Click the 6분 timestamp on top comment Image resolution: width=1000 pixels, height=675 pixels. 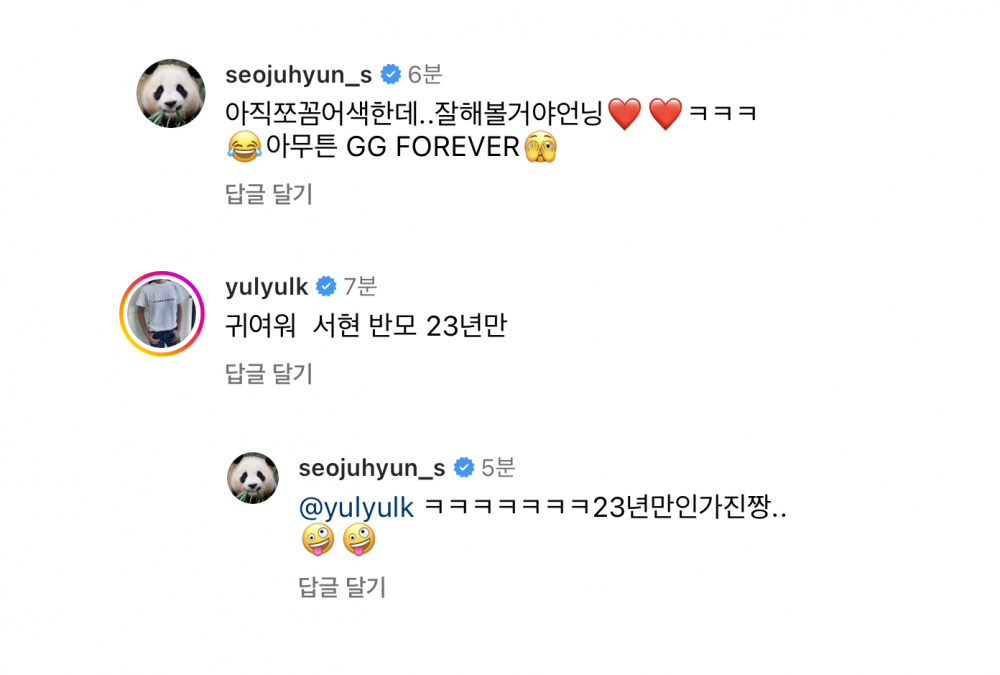(425, 75)
